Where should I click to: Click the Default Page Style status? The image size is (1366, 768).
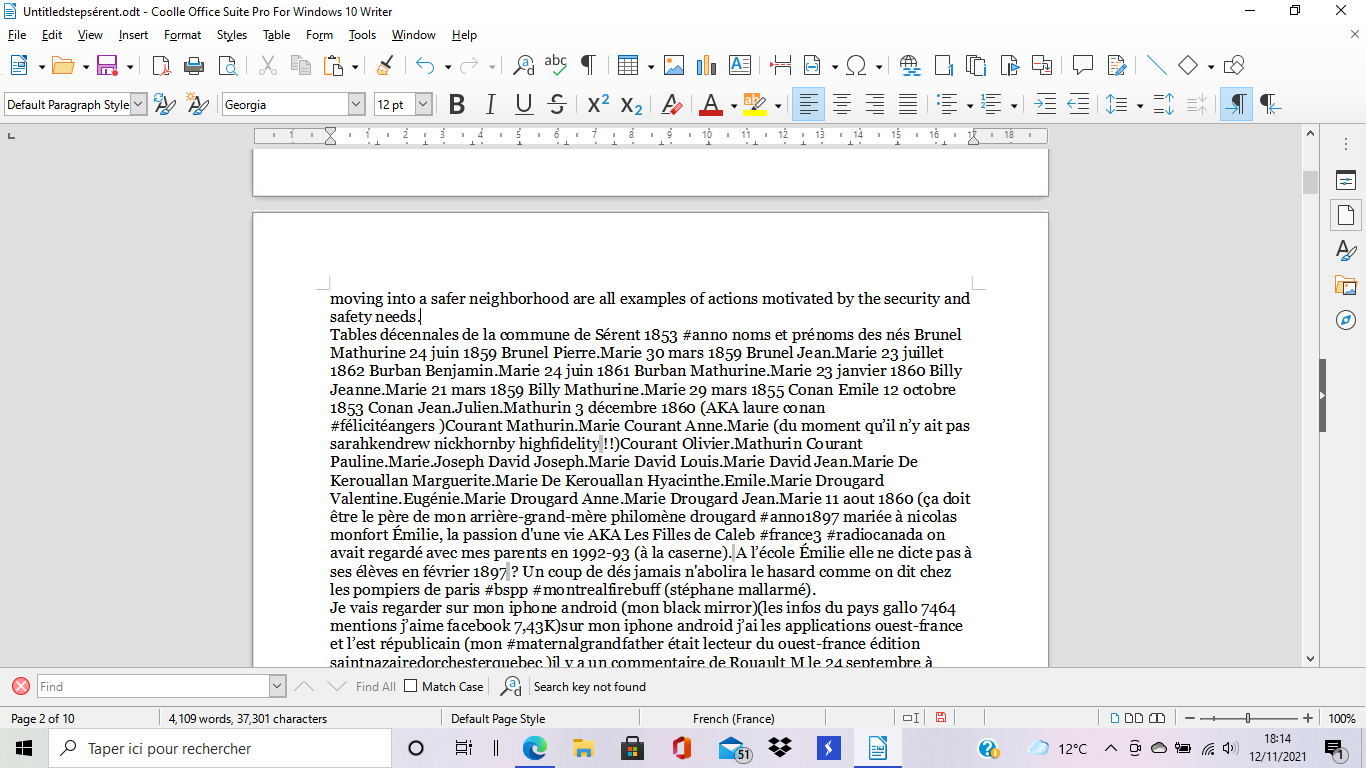click(498, 718)
